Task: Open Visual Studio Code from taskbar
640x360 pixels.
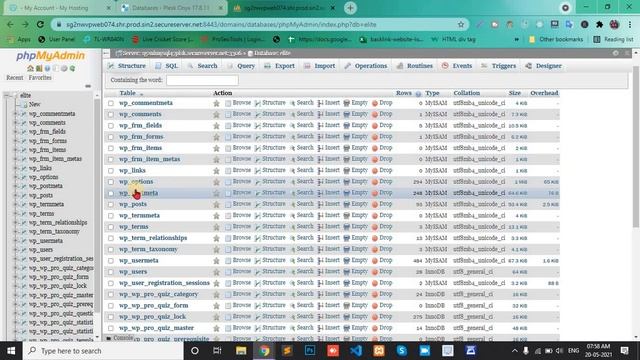Action: click(x=356, y=351)
